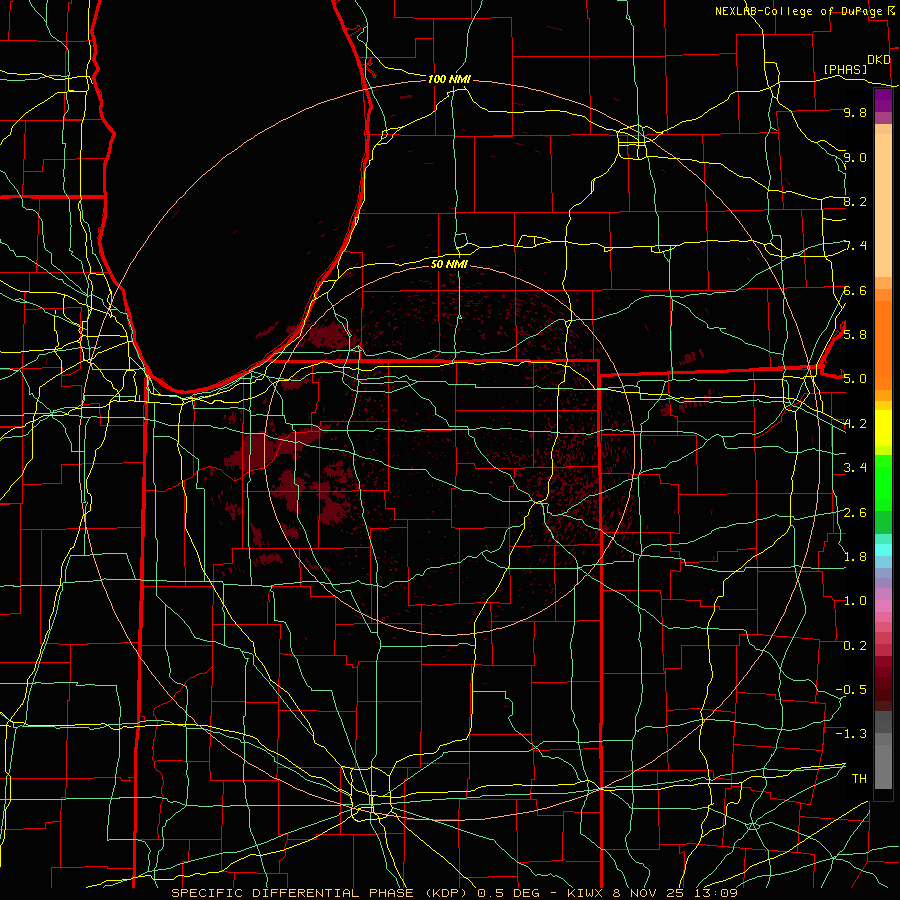
Task: Click the DKD label above the color scale
Action: 879,60
